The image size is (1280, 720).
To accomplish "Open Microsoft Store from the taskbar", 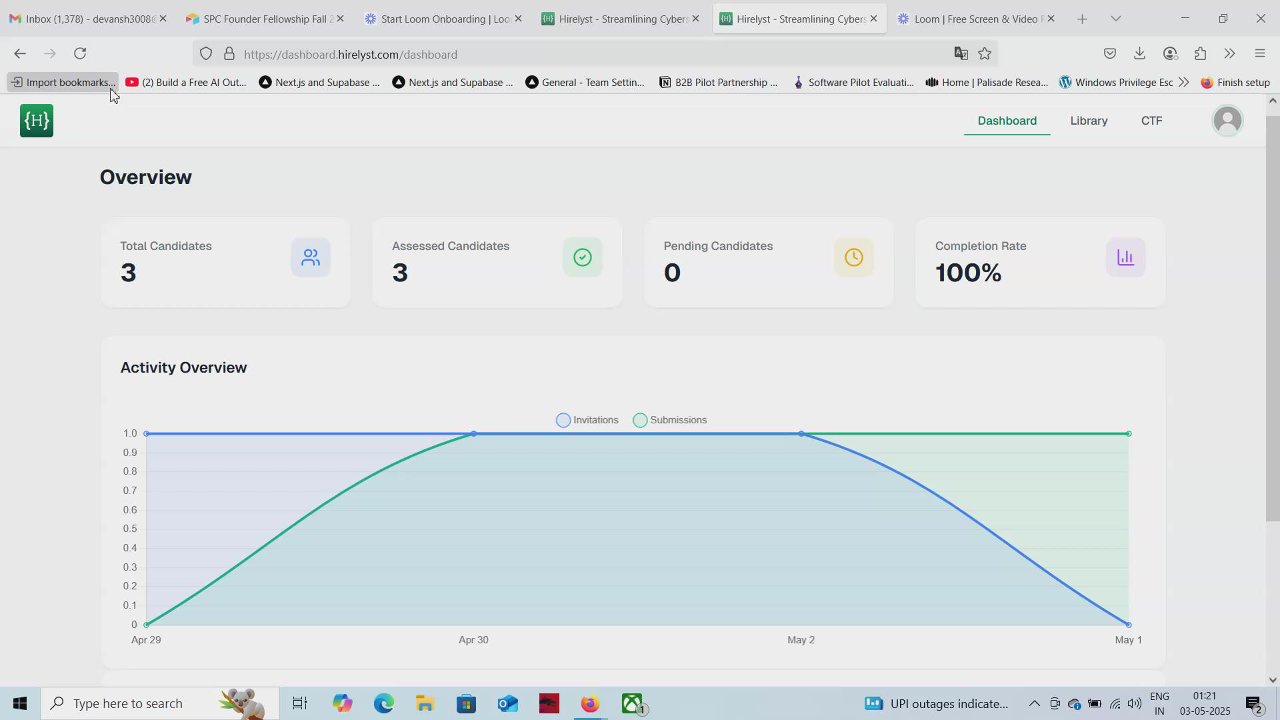I will (x=466, y=704).
